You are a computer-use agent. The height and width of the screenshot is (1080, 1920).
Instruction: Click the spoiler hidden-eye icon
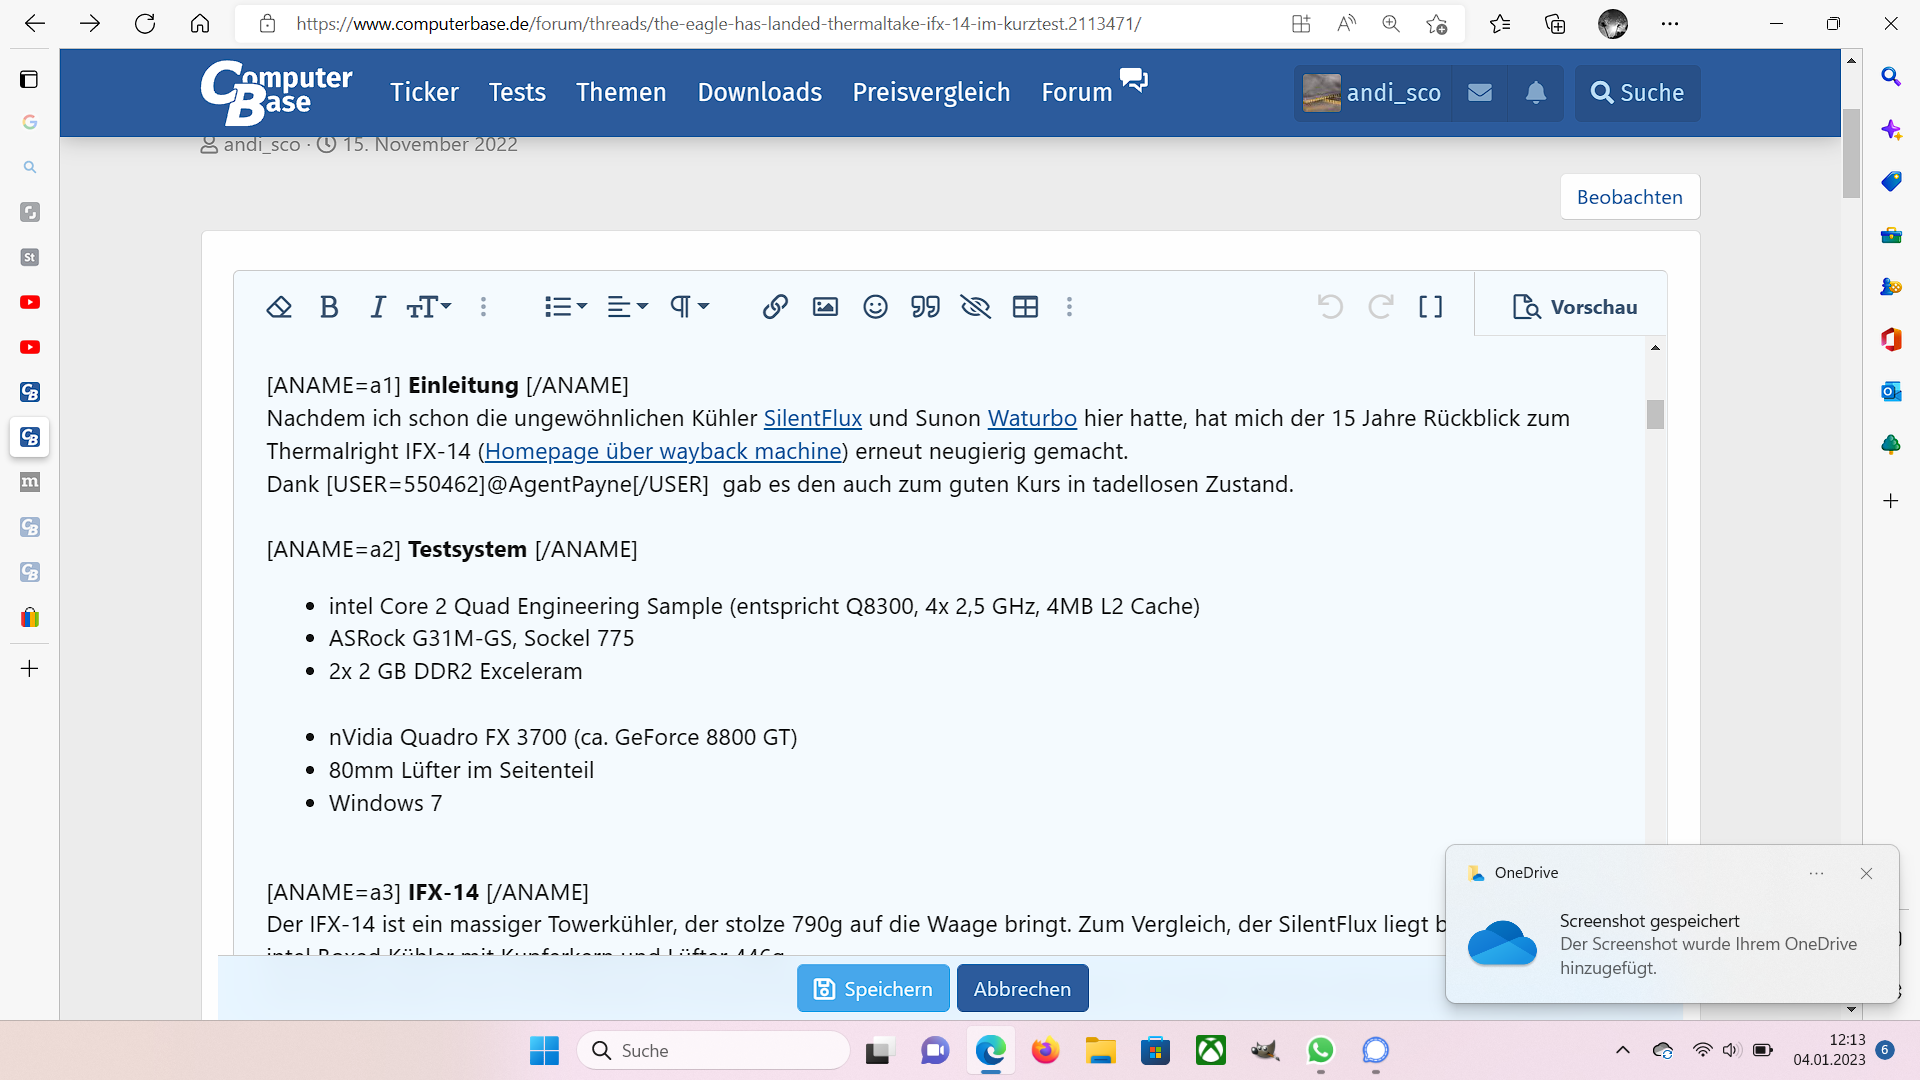click(x=975, y=307)
